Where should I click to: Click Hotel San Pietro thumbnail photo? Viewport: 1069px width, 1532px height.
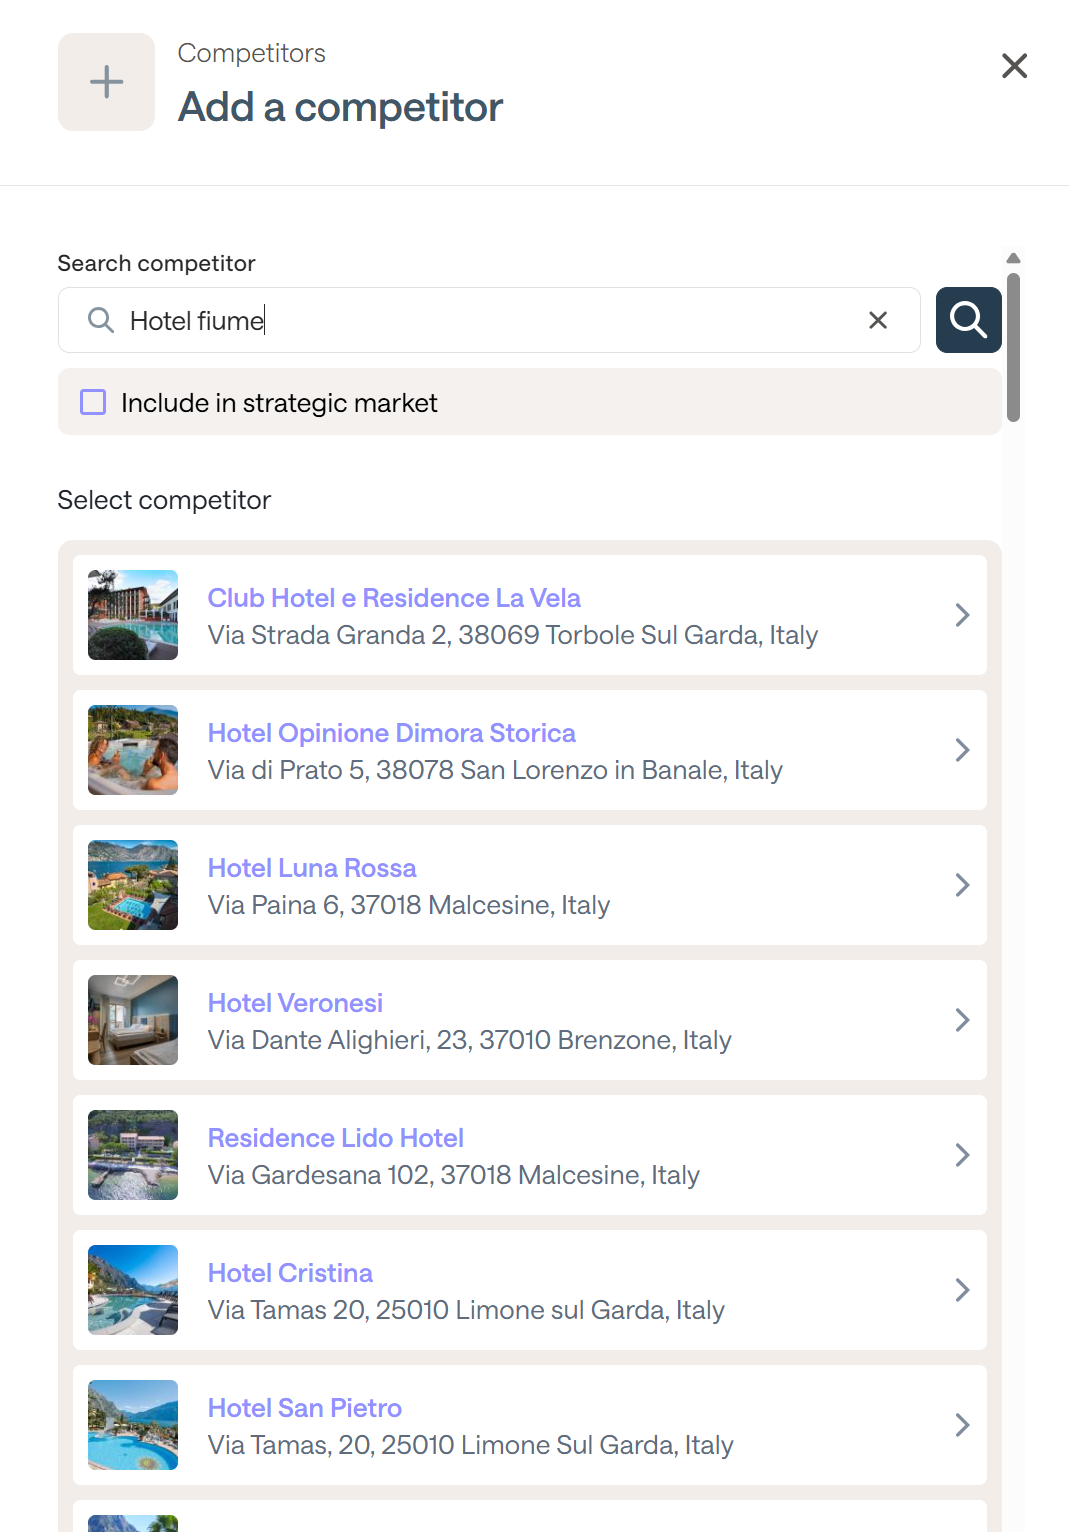coord(133,1425)
